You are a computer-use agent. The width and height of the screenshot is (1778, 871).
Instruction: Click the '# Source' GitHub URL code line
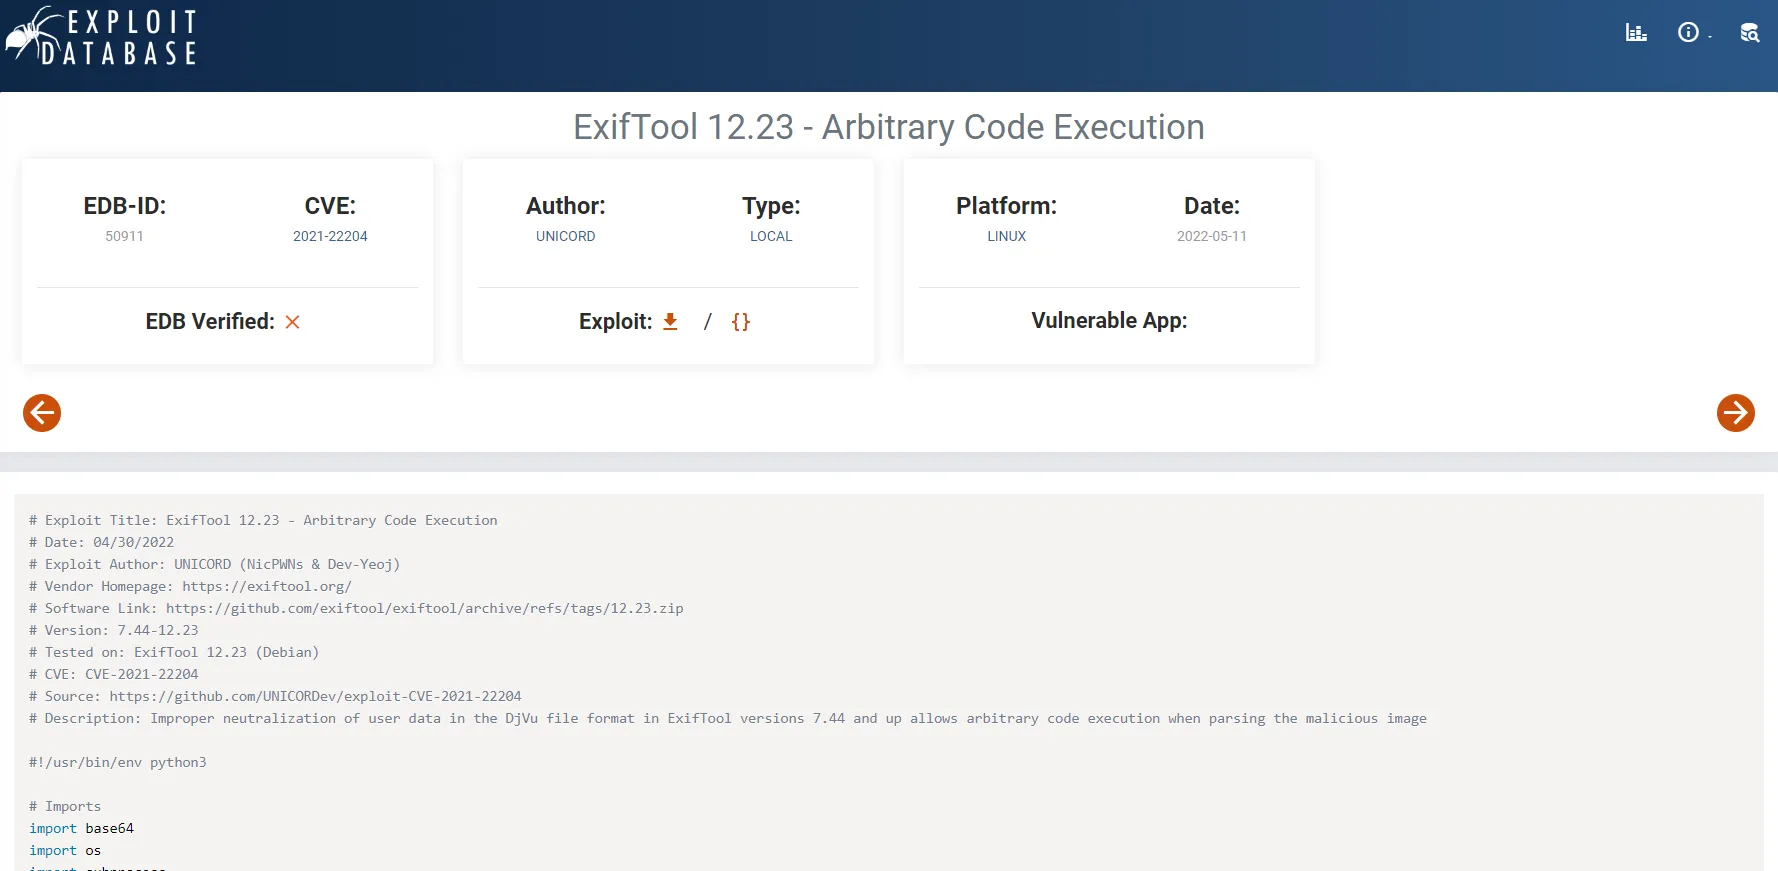pos(275,696)
